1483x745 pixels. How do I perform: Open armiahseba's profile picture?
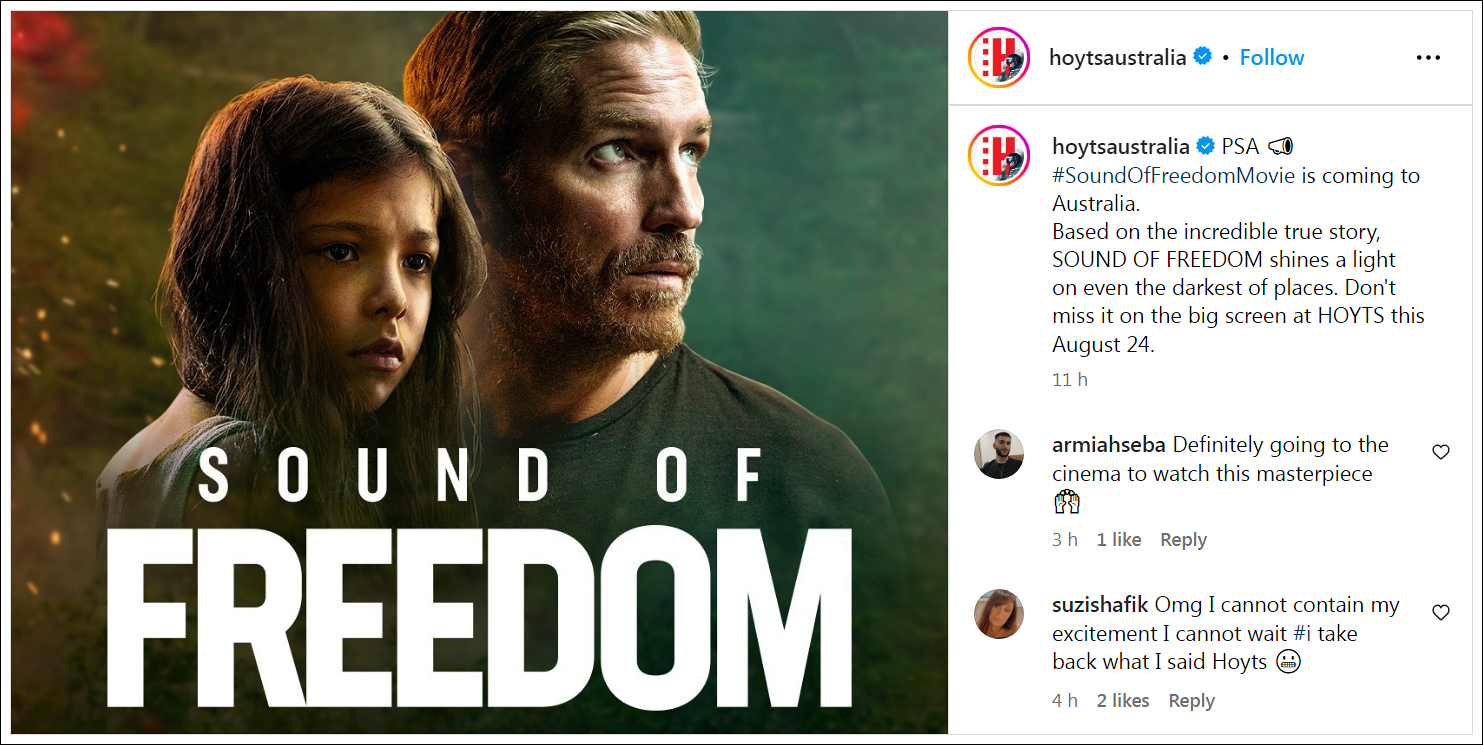[999, 454]
